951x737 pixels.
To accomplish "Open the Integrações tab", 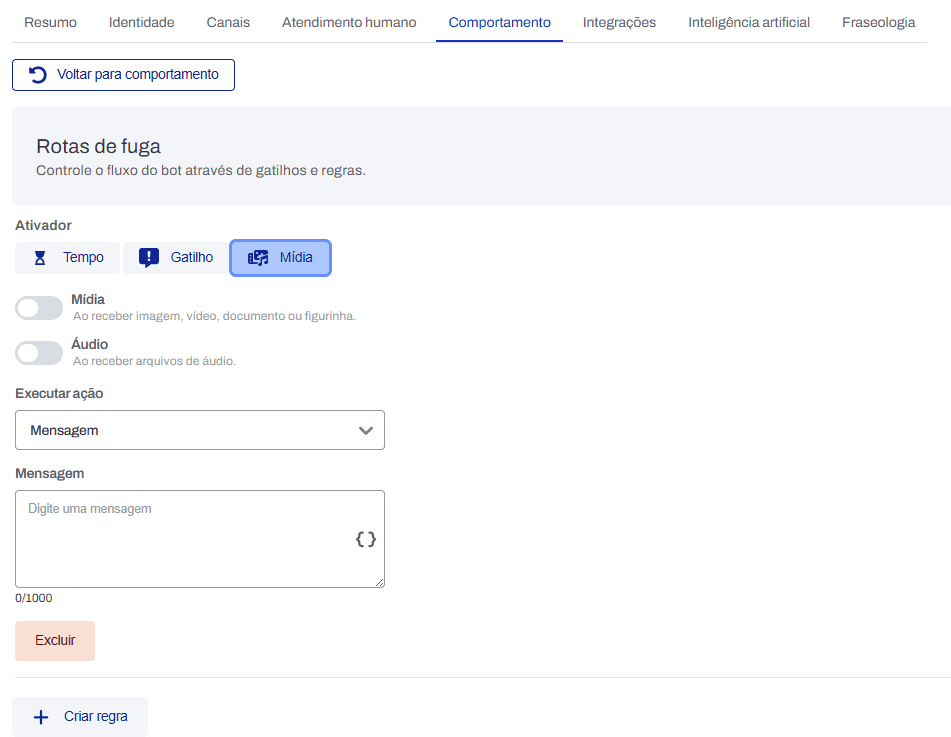I will [x=619, y=22].
